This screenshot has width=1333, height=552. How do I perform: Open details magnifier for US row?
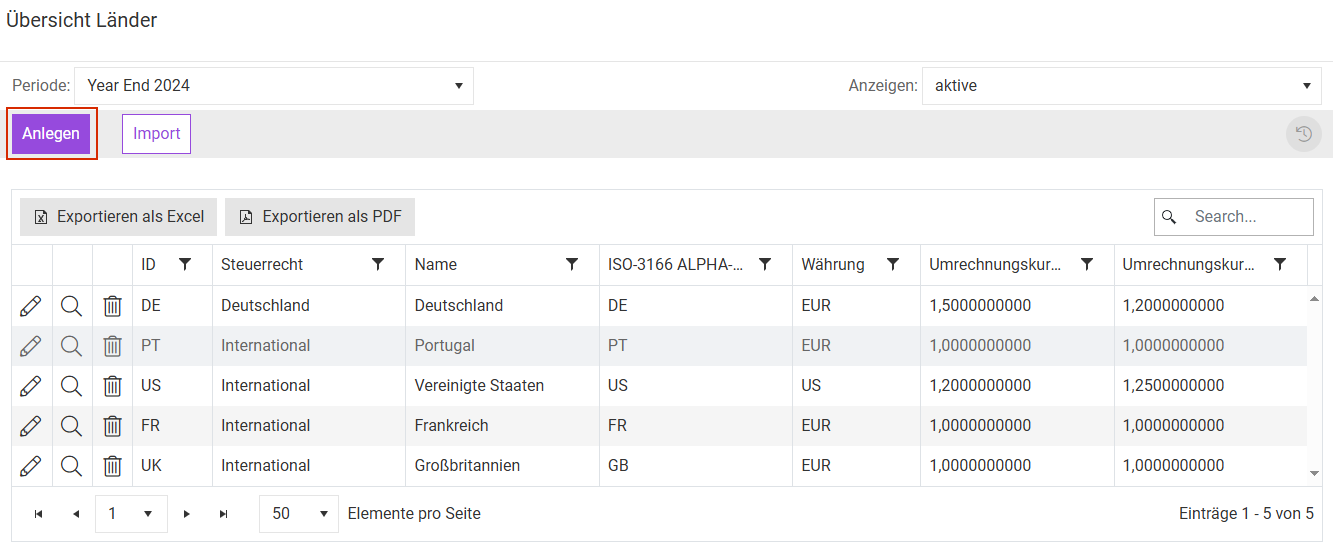tap(71, 386)
